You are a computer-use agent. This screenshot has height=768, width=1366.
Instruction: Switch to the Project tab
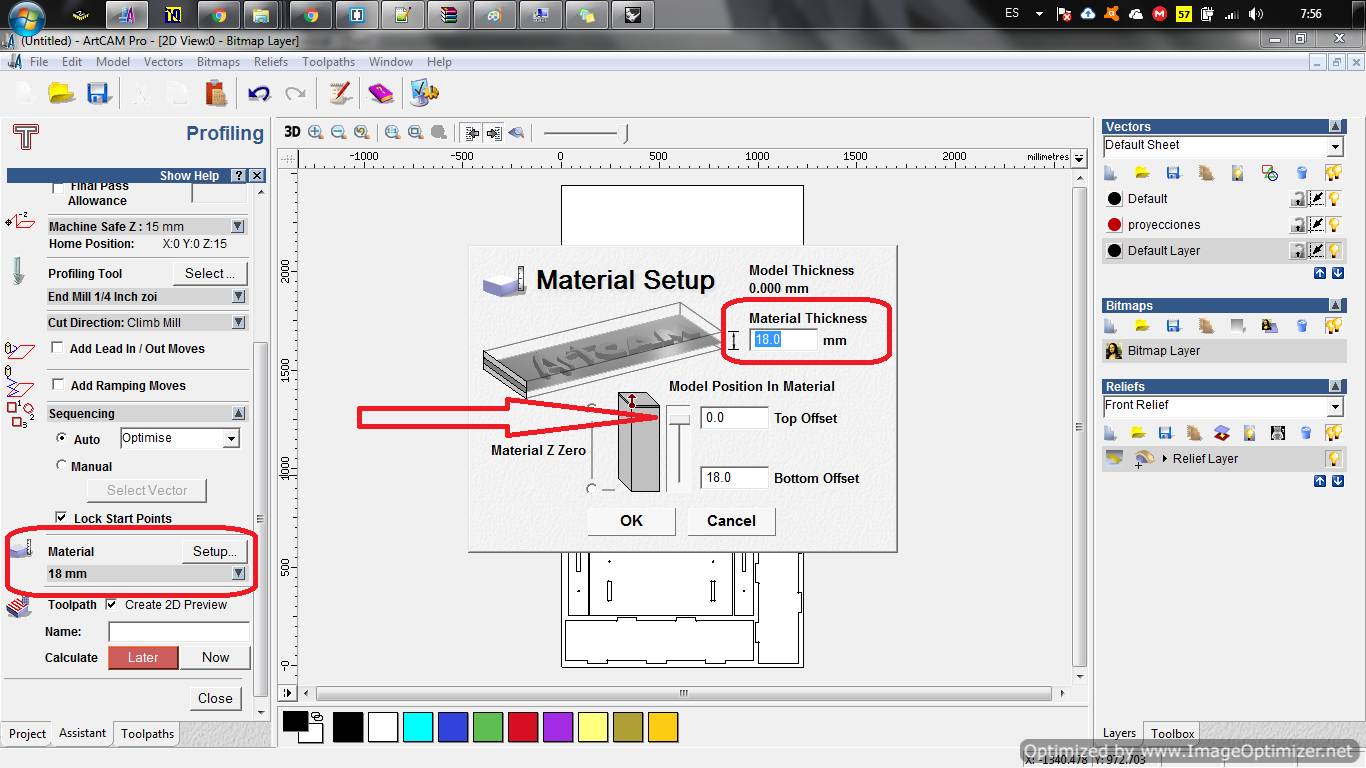27,734
